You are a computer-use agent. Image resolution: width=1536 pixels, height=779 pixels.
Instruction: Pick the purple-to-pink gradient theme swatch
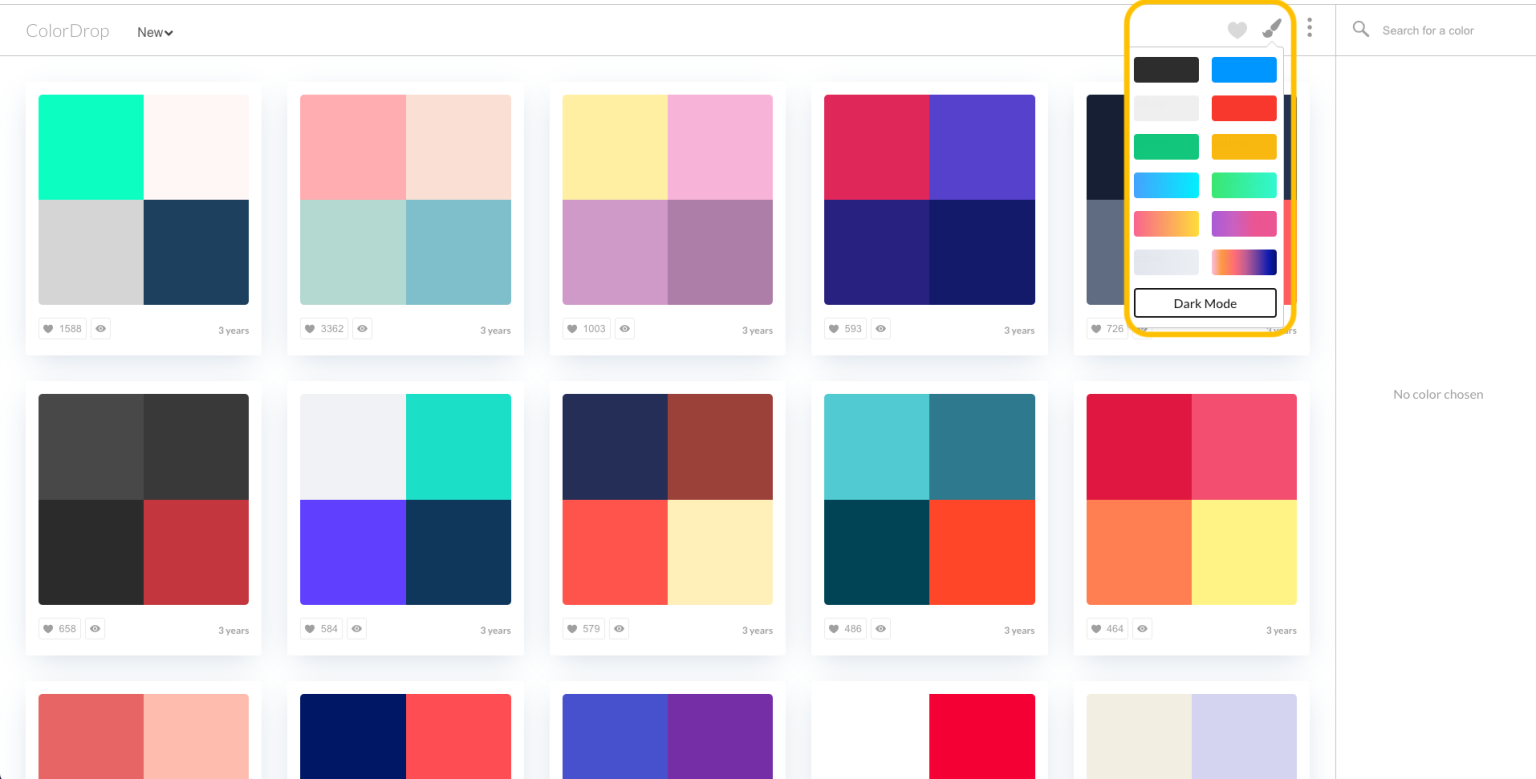(x=1244, y=224)
